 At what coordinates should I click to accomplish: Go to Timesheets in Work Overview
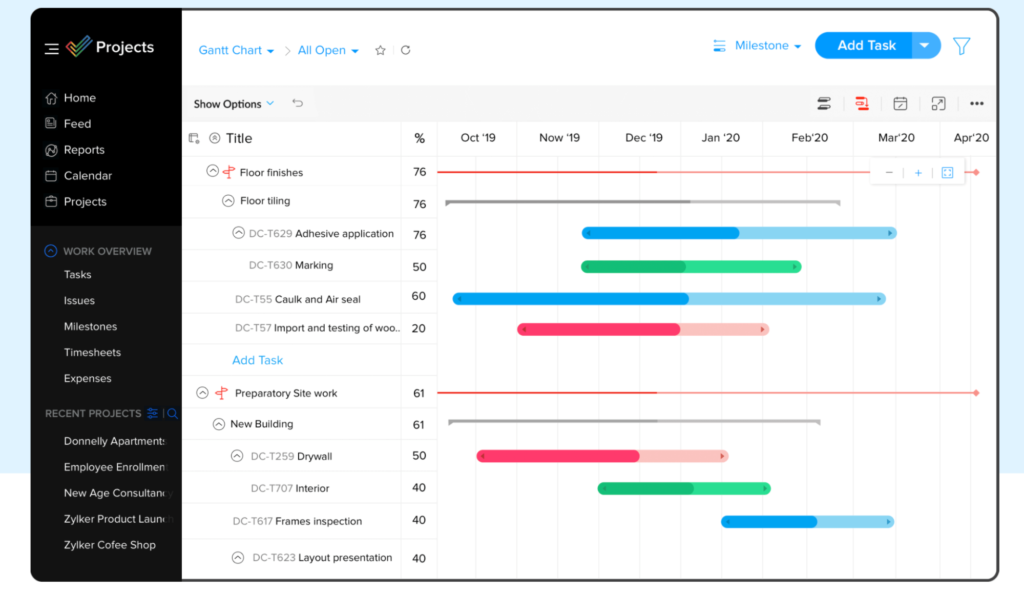92,352
